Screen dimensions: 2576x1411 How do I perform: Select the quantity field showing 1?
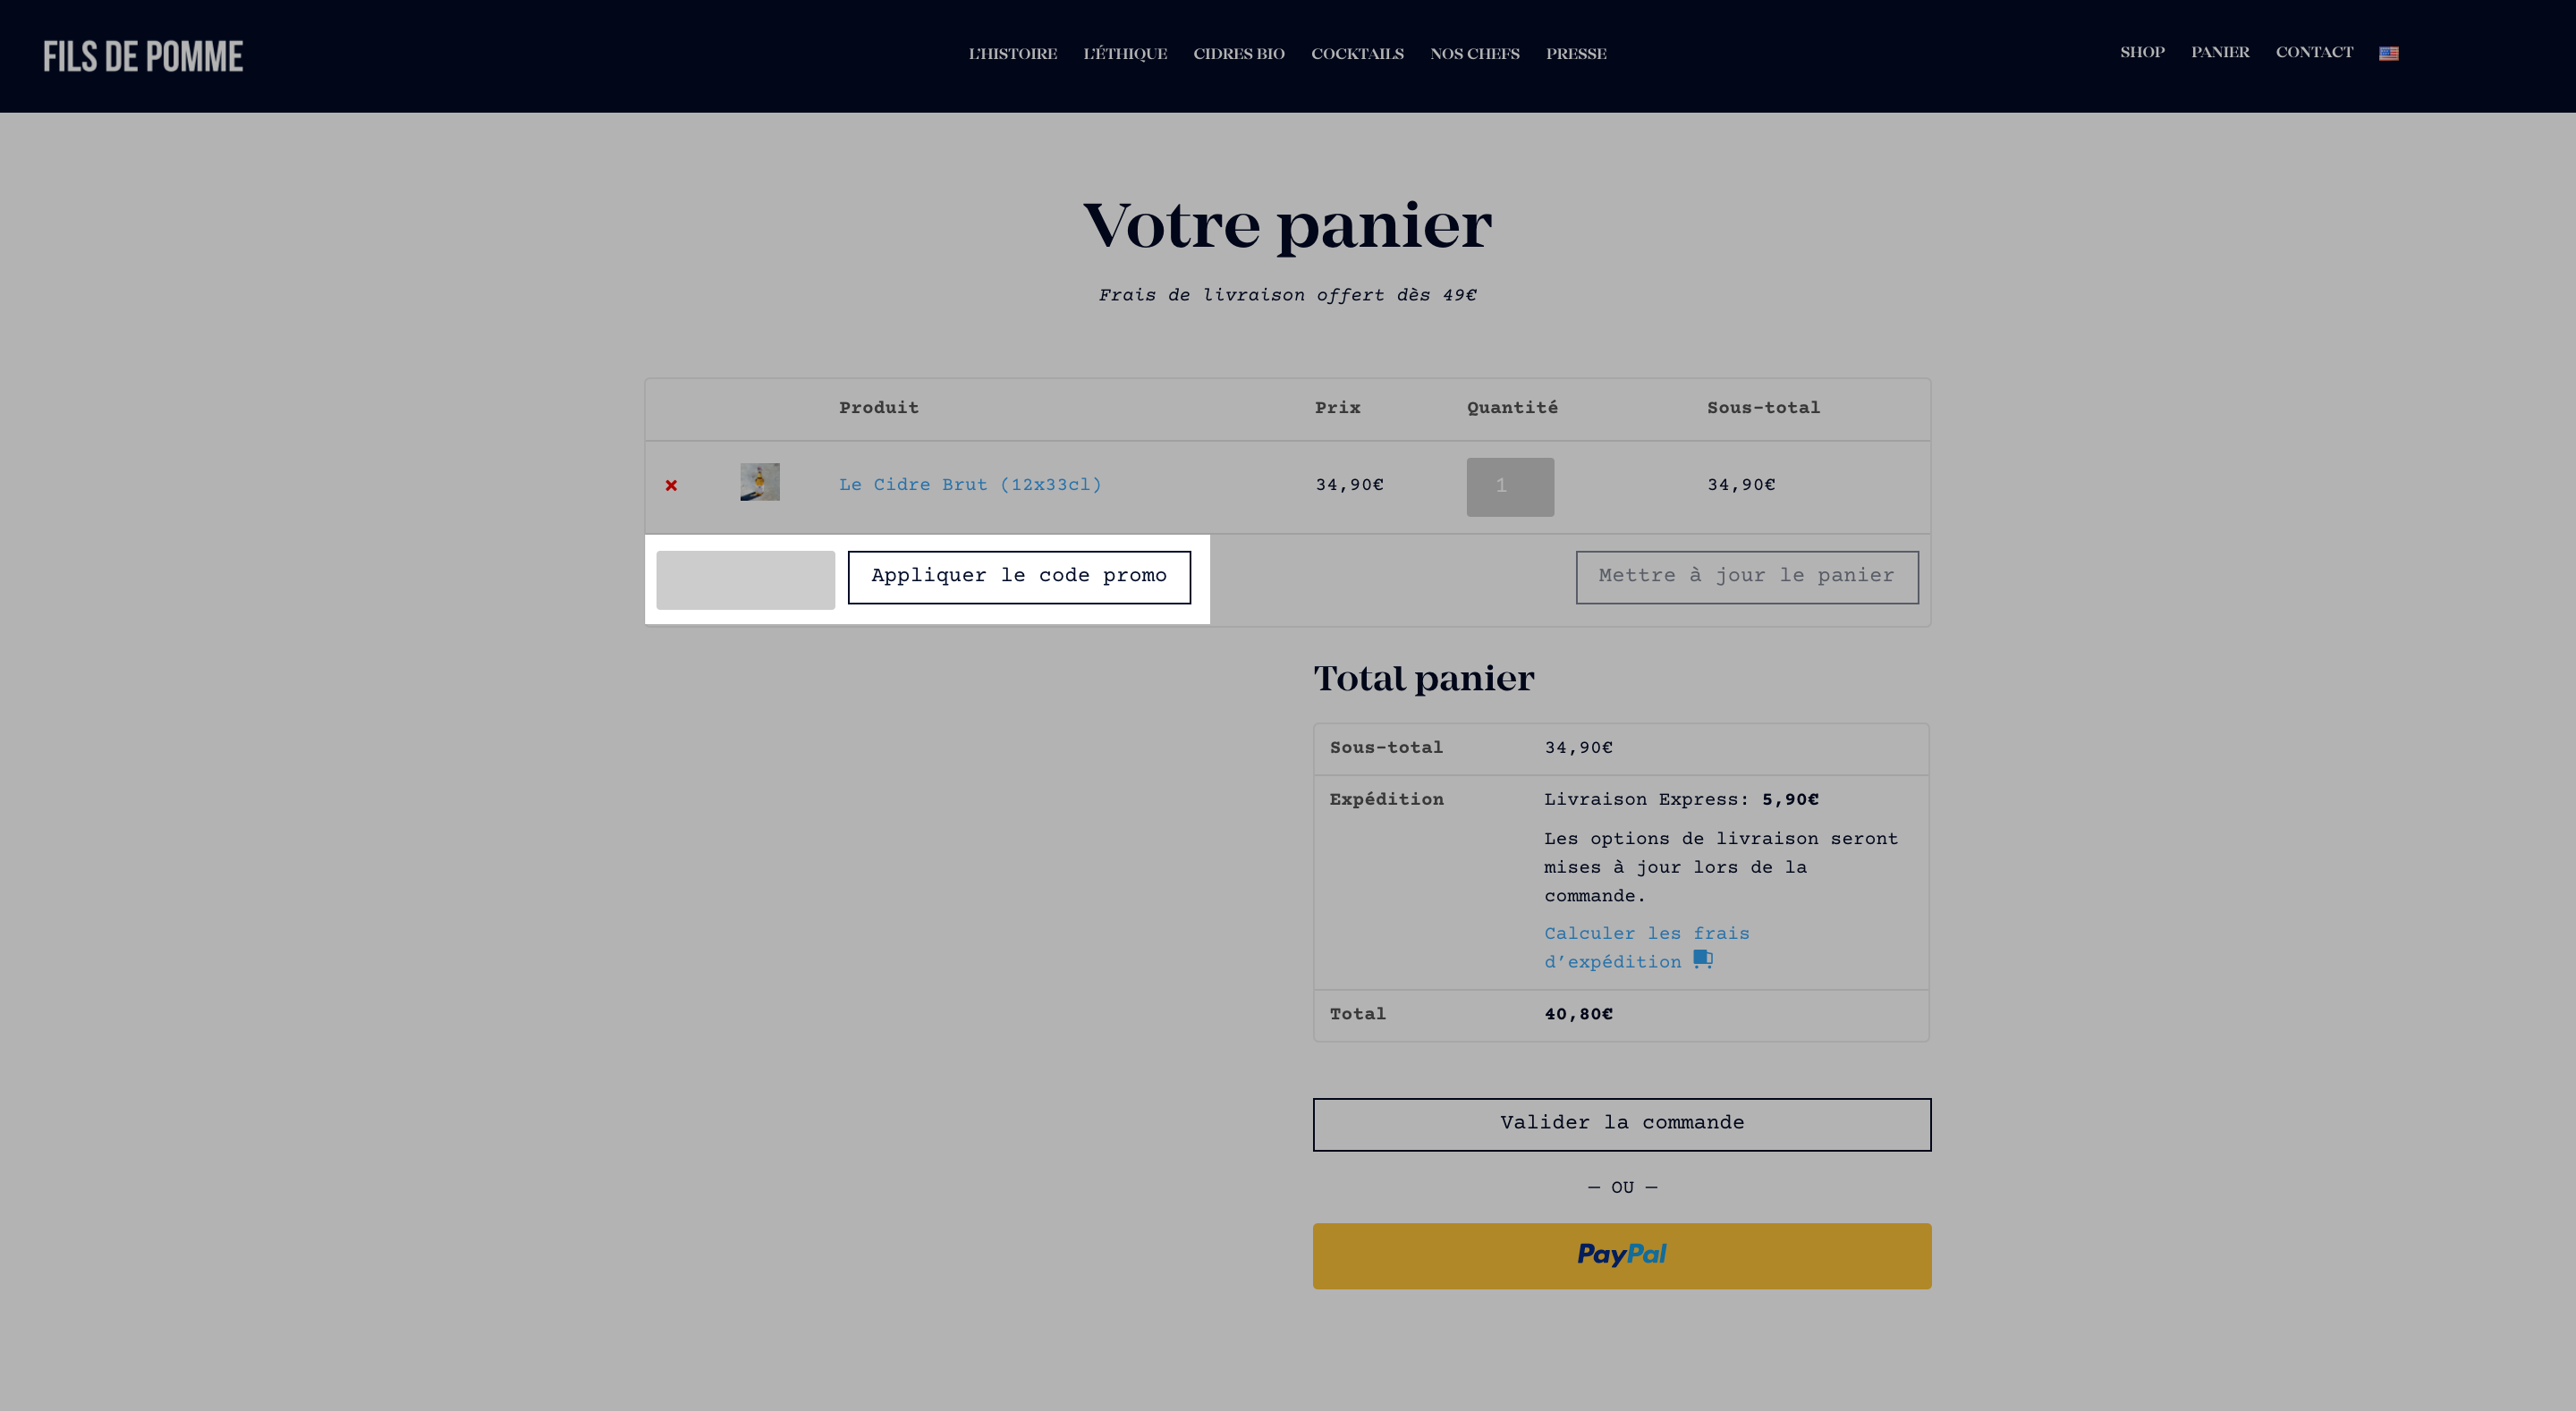[x=1509, y=487]
